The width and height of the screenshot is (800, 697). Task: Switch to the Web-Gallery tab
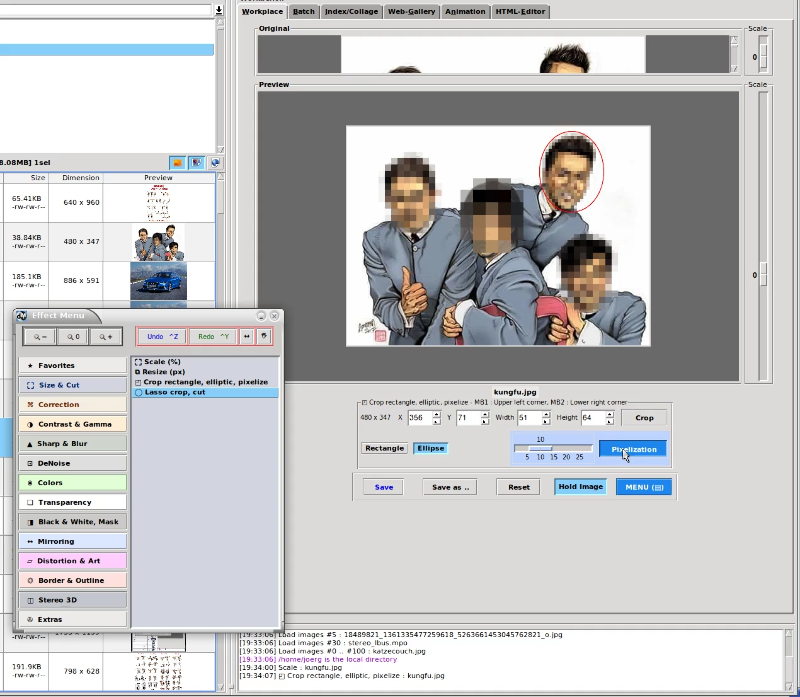(411, 11)
